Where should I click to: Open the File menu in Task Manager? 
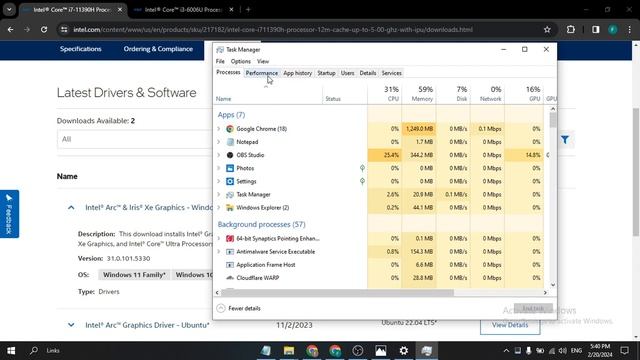click(220, 61)
